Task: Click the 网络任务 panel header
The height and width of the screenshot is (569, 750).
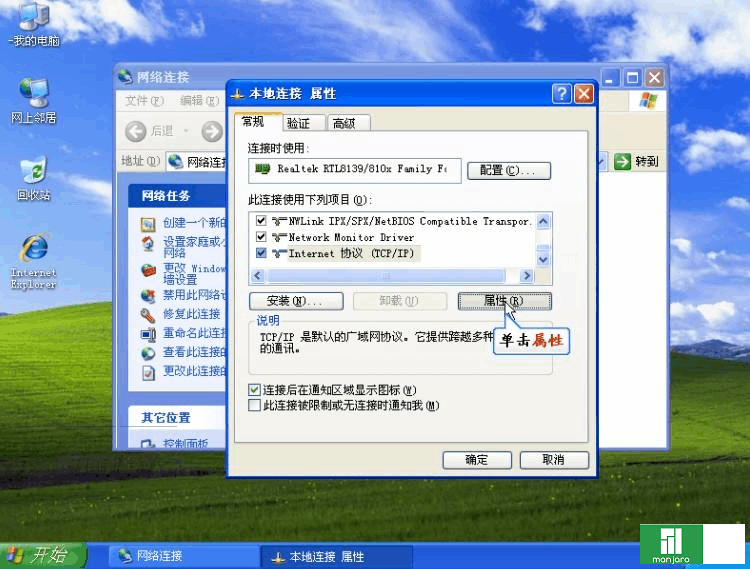Action: pos(178,196)
